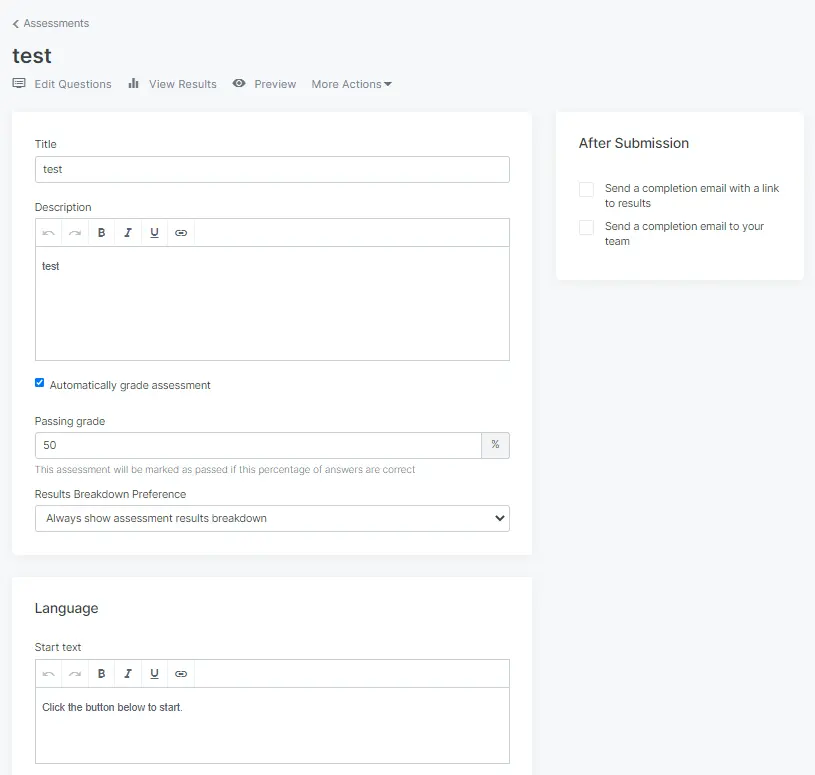Click Undo icon in Description editor
The width and height of the screenshot is (815, 775).
pos(48,233)
